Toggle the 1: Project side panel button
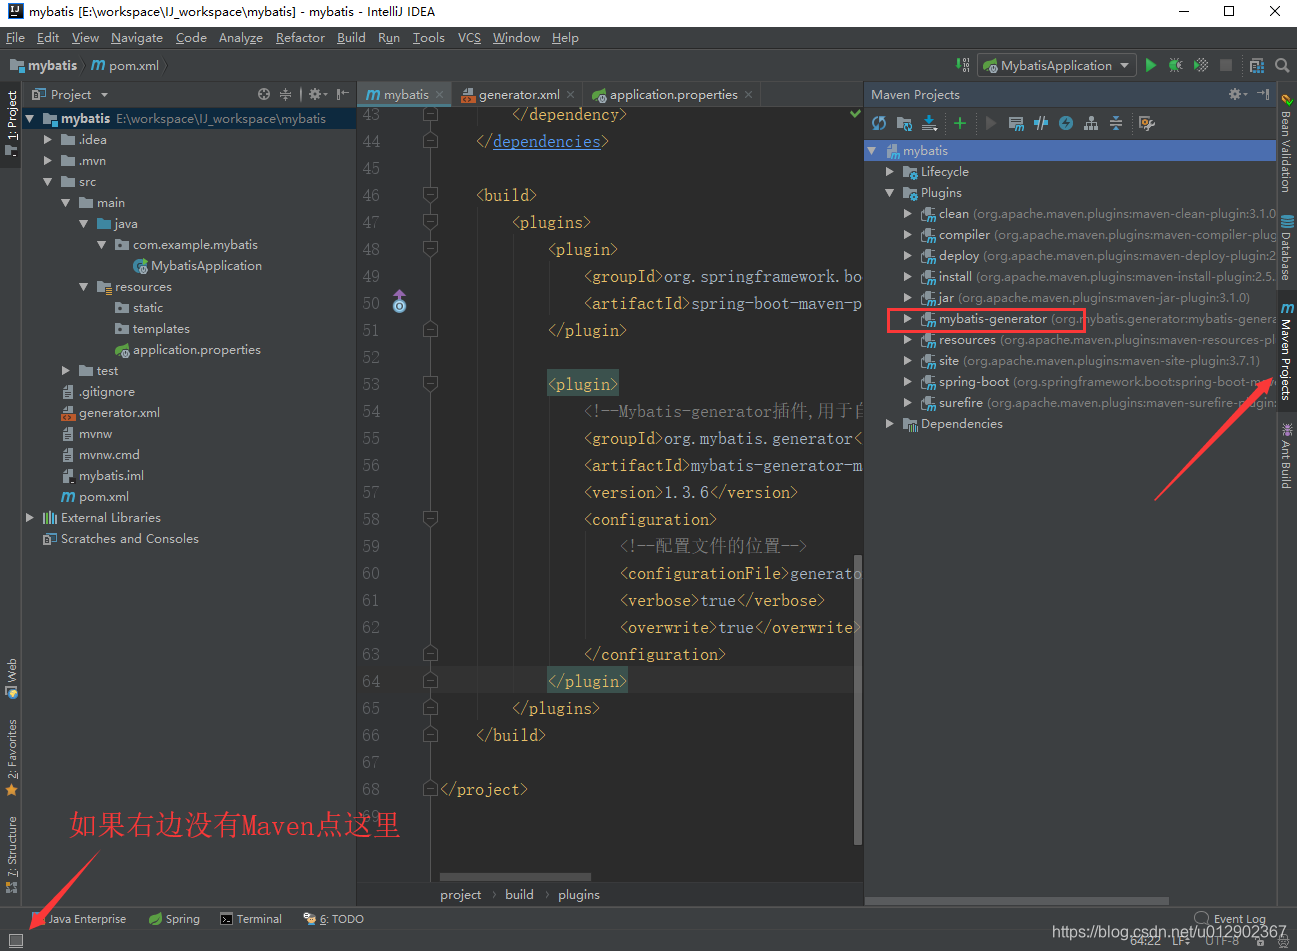This screenshot has width=1297, height=951. click(11, 123)
